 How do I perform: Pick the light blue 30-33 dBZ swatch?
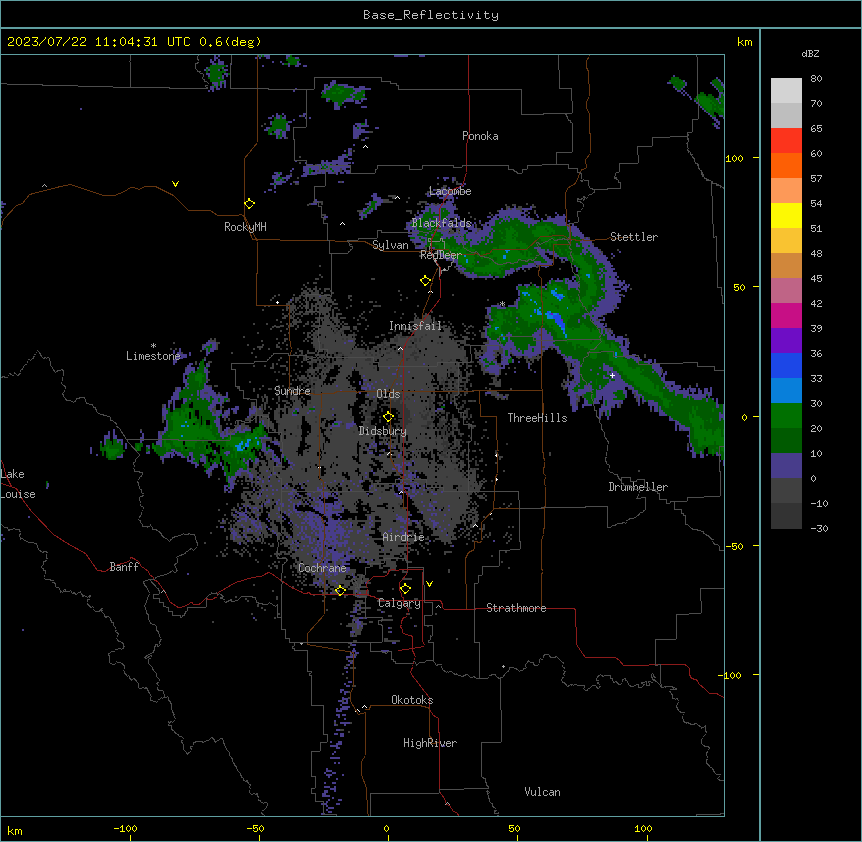tap(786, 391)
